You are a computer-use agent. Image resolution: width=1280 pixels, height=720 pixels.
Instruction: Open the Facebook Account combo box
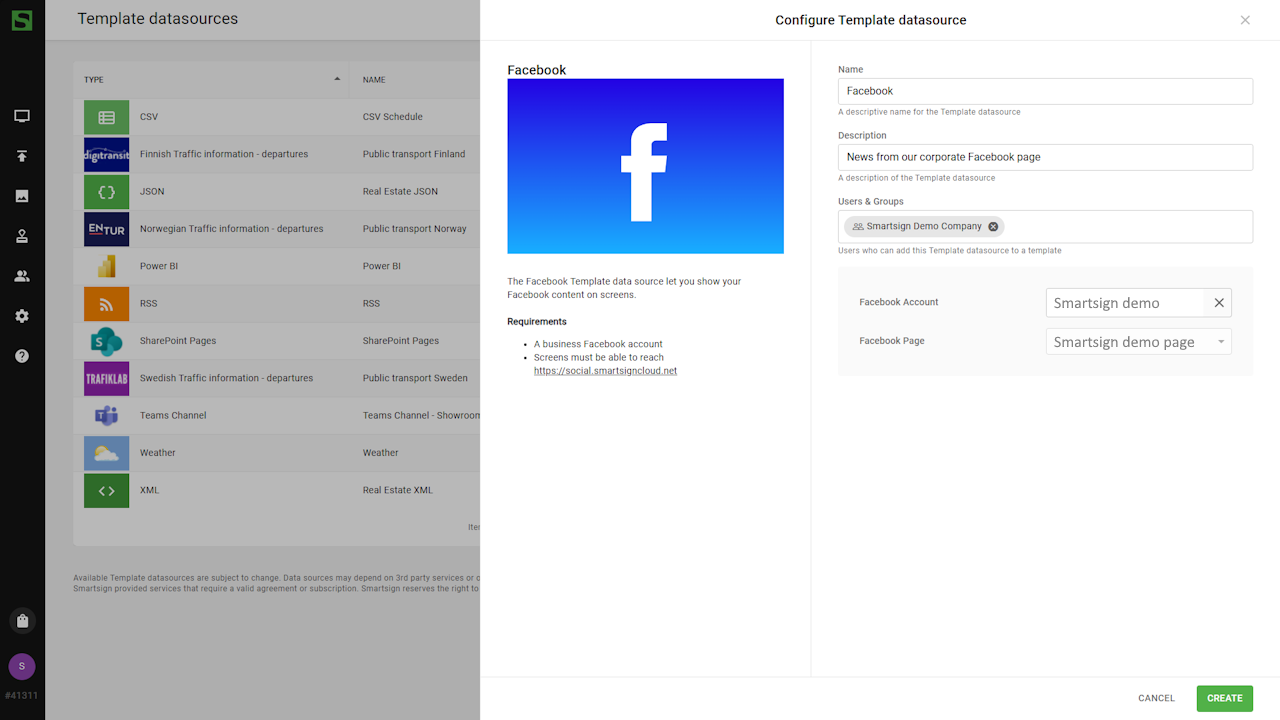pyautogui.click(x=1125, y=303)
